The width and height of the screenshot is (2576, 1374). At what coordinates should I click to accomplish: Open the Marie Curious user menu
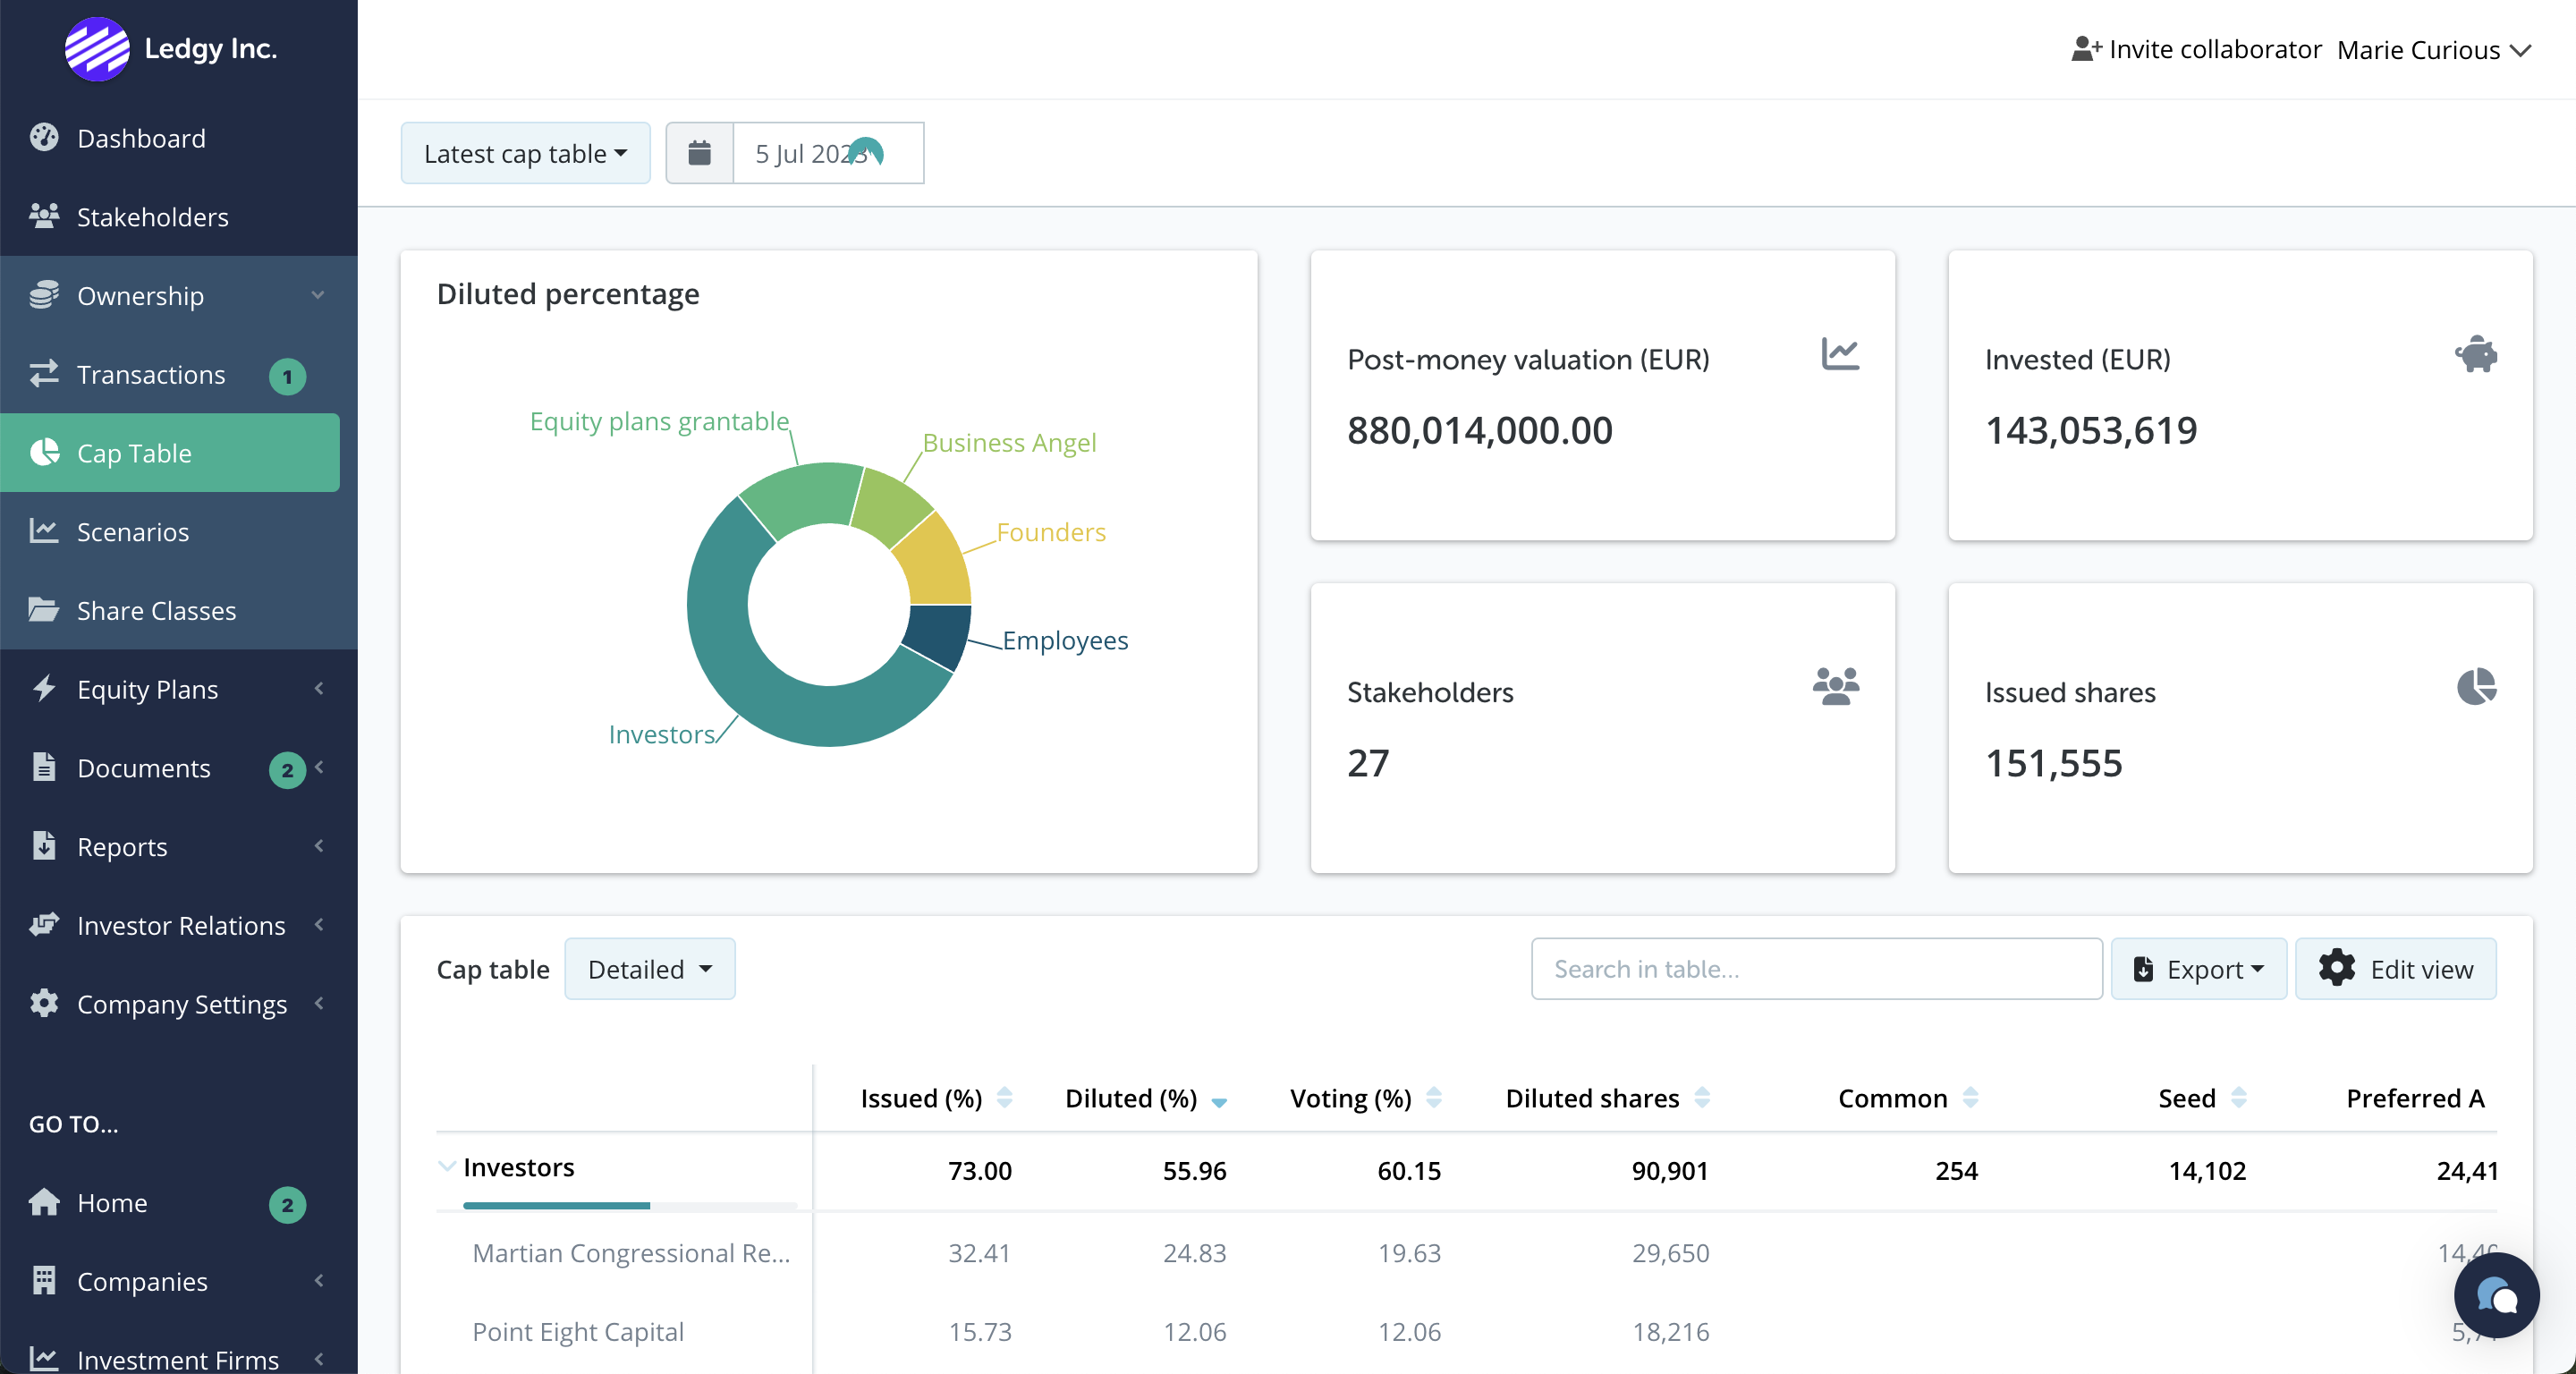coord(2432,50)
